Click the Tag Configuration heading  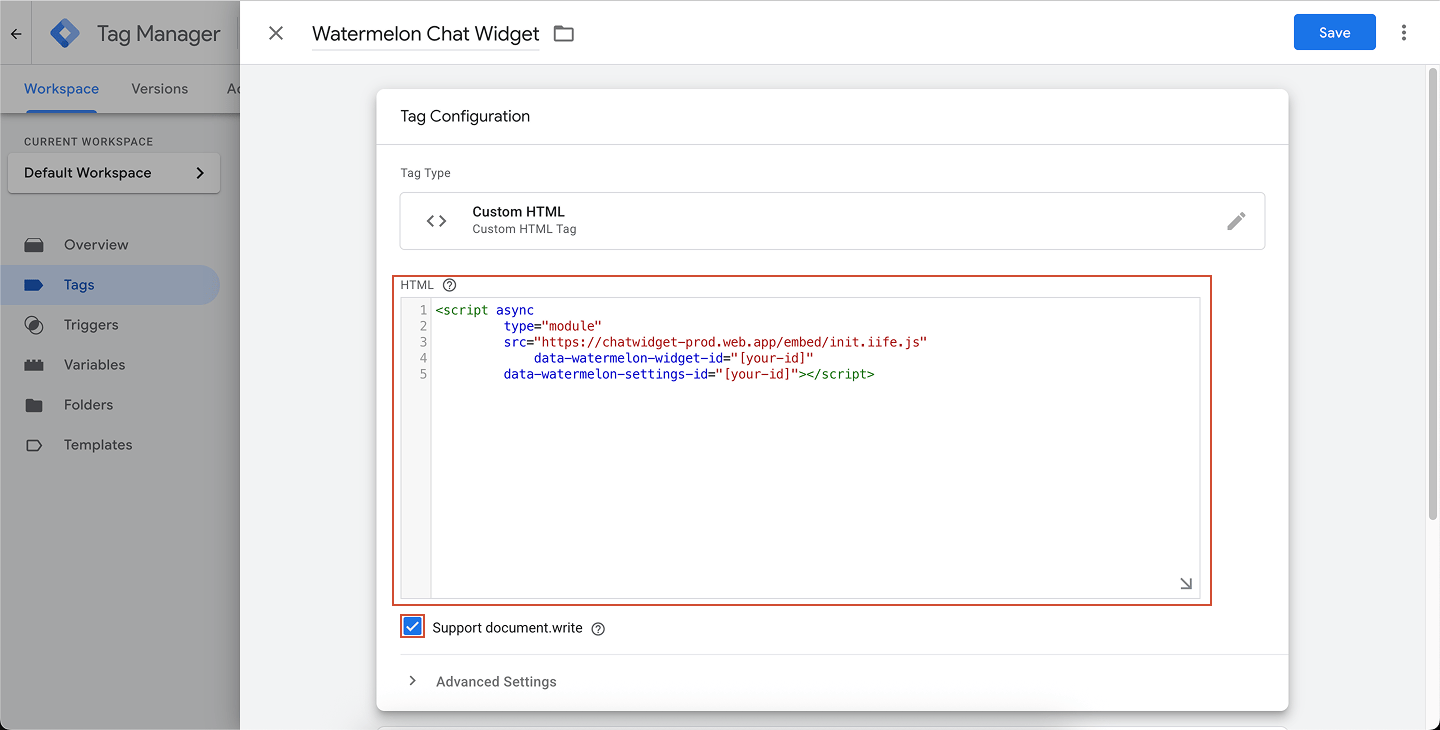[465, 116]
